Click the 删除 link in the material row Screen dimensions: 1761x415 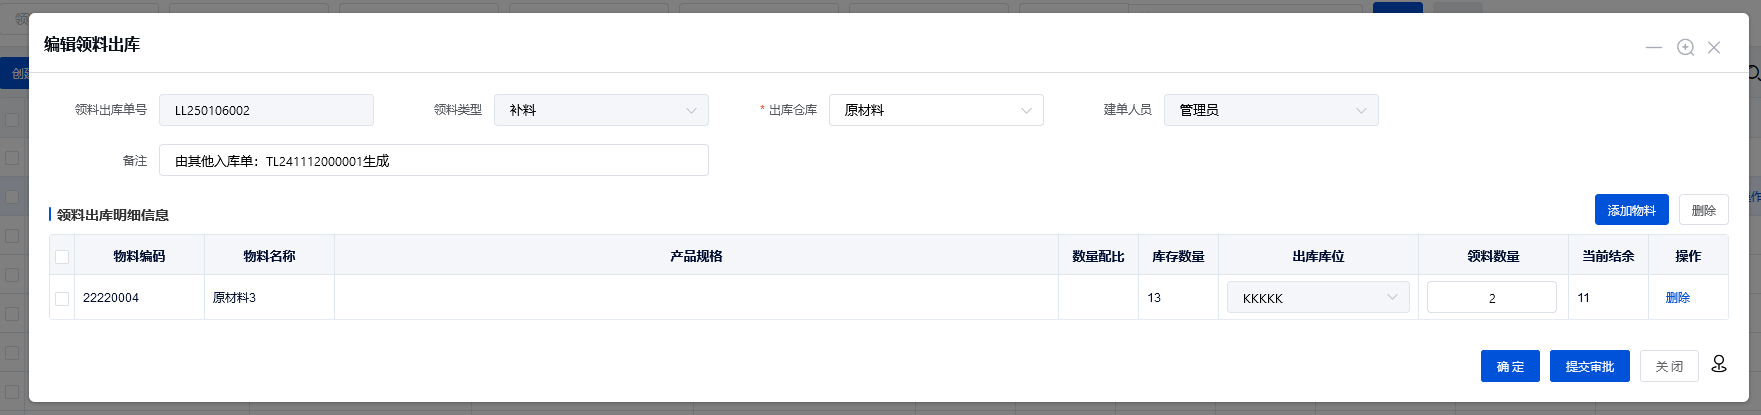(x=1677, y=298)
